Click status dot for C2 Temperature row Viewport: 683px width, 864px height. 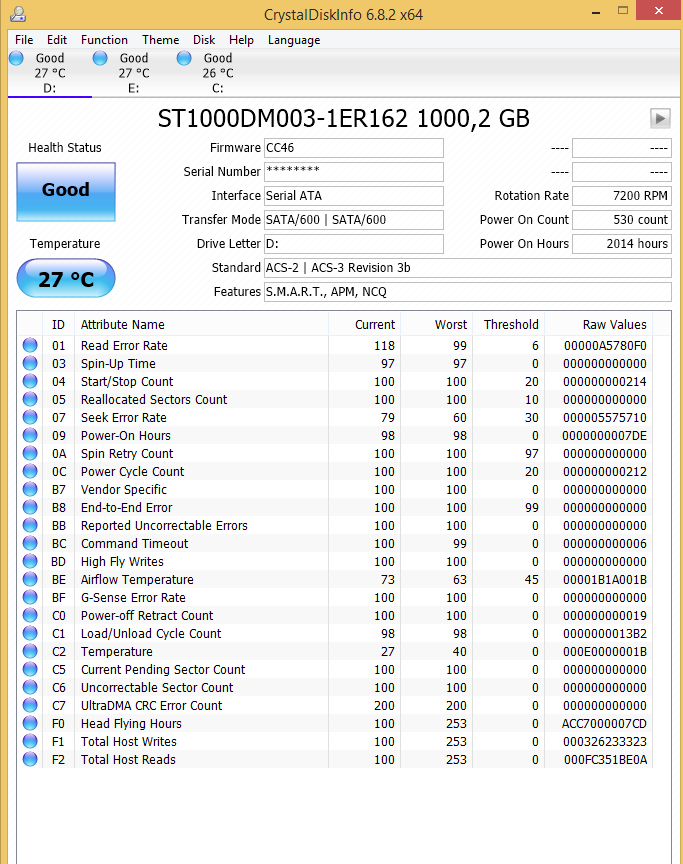point(30,651)
